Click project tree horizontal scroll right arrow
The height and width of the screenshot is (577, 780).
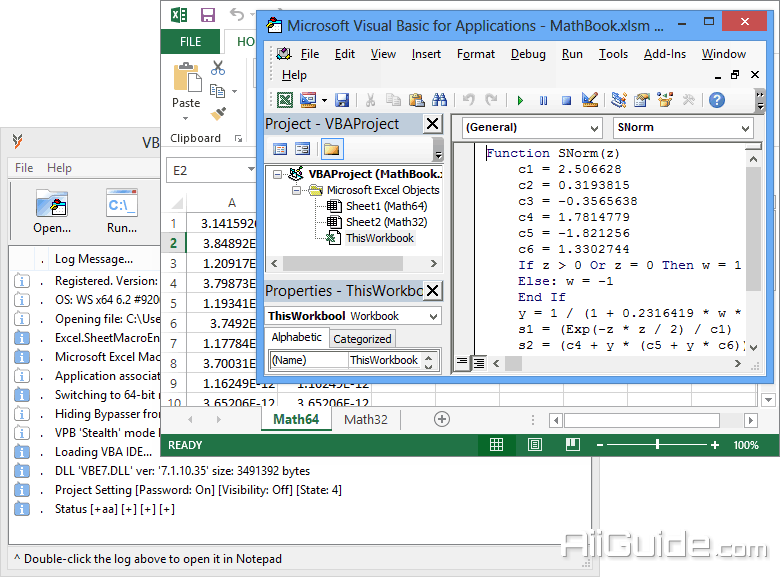[433, 263]
